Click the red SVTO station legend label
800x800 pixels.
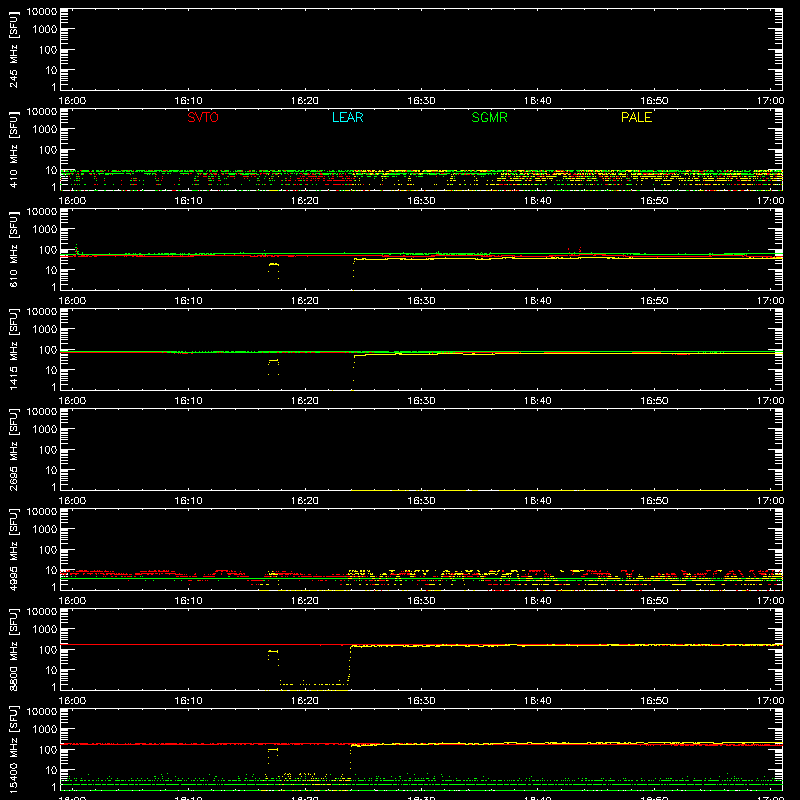[203, 117]
